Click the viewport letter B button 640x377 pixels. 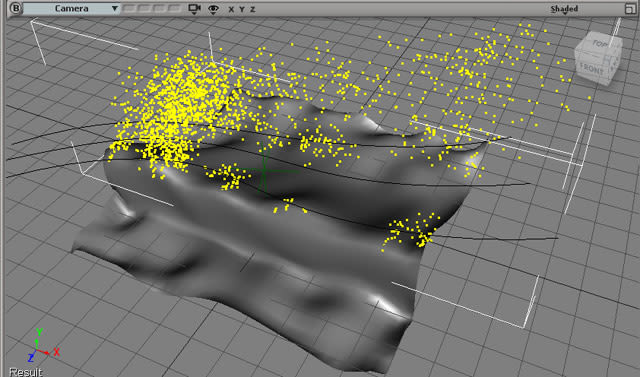pos(15,8)
